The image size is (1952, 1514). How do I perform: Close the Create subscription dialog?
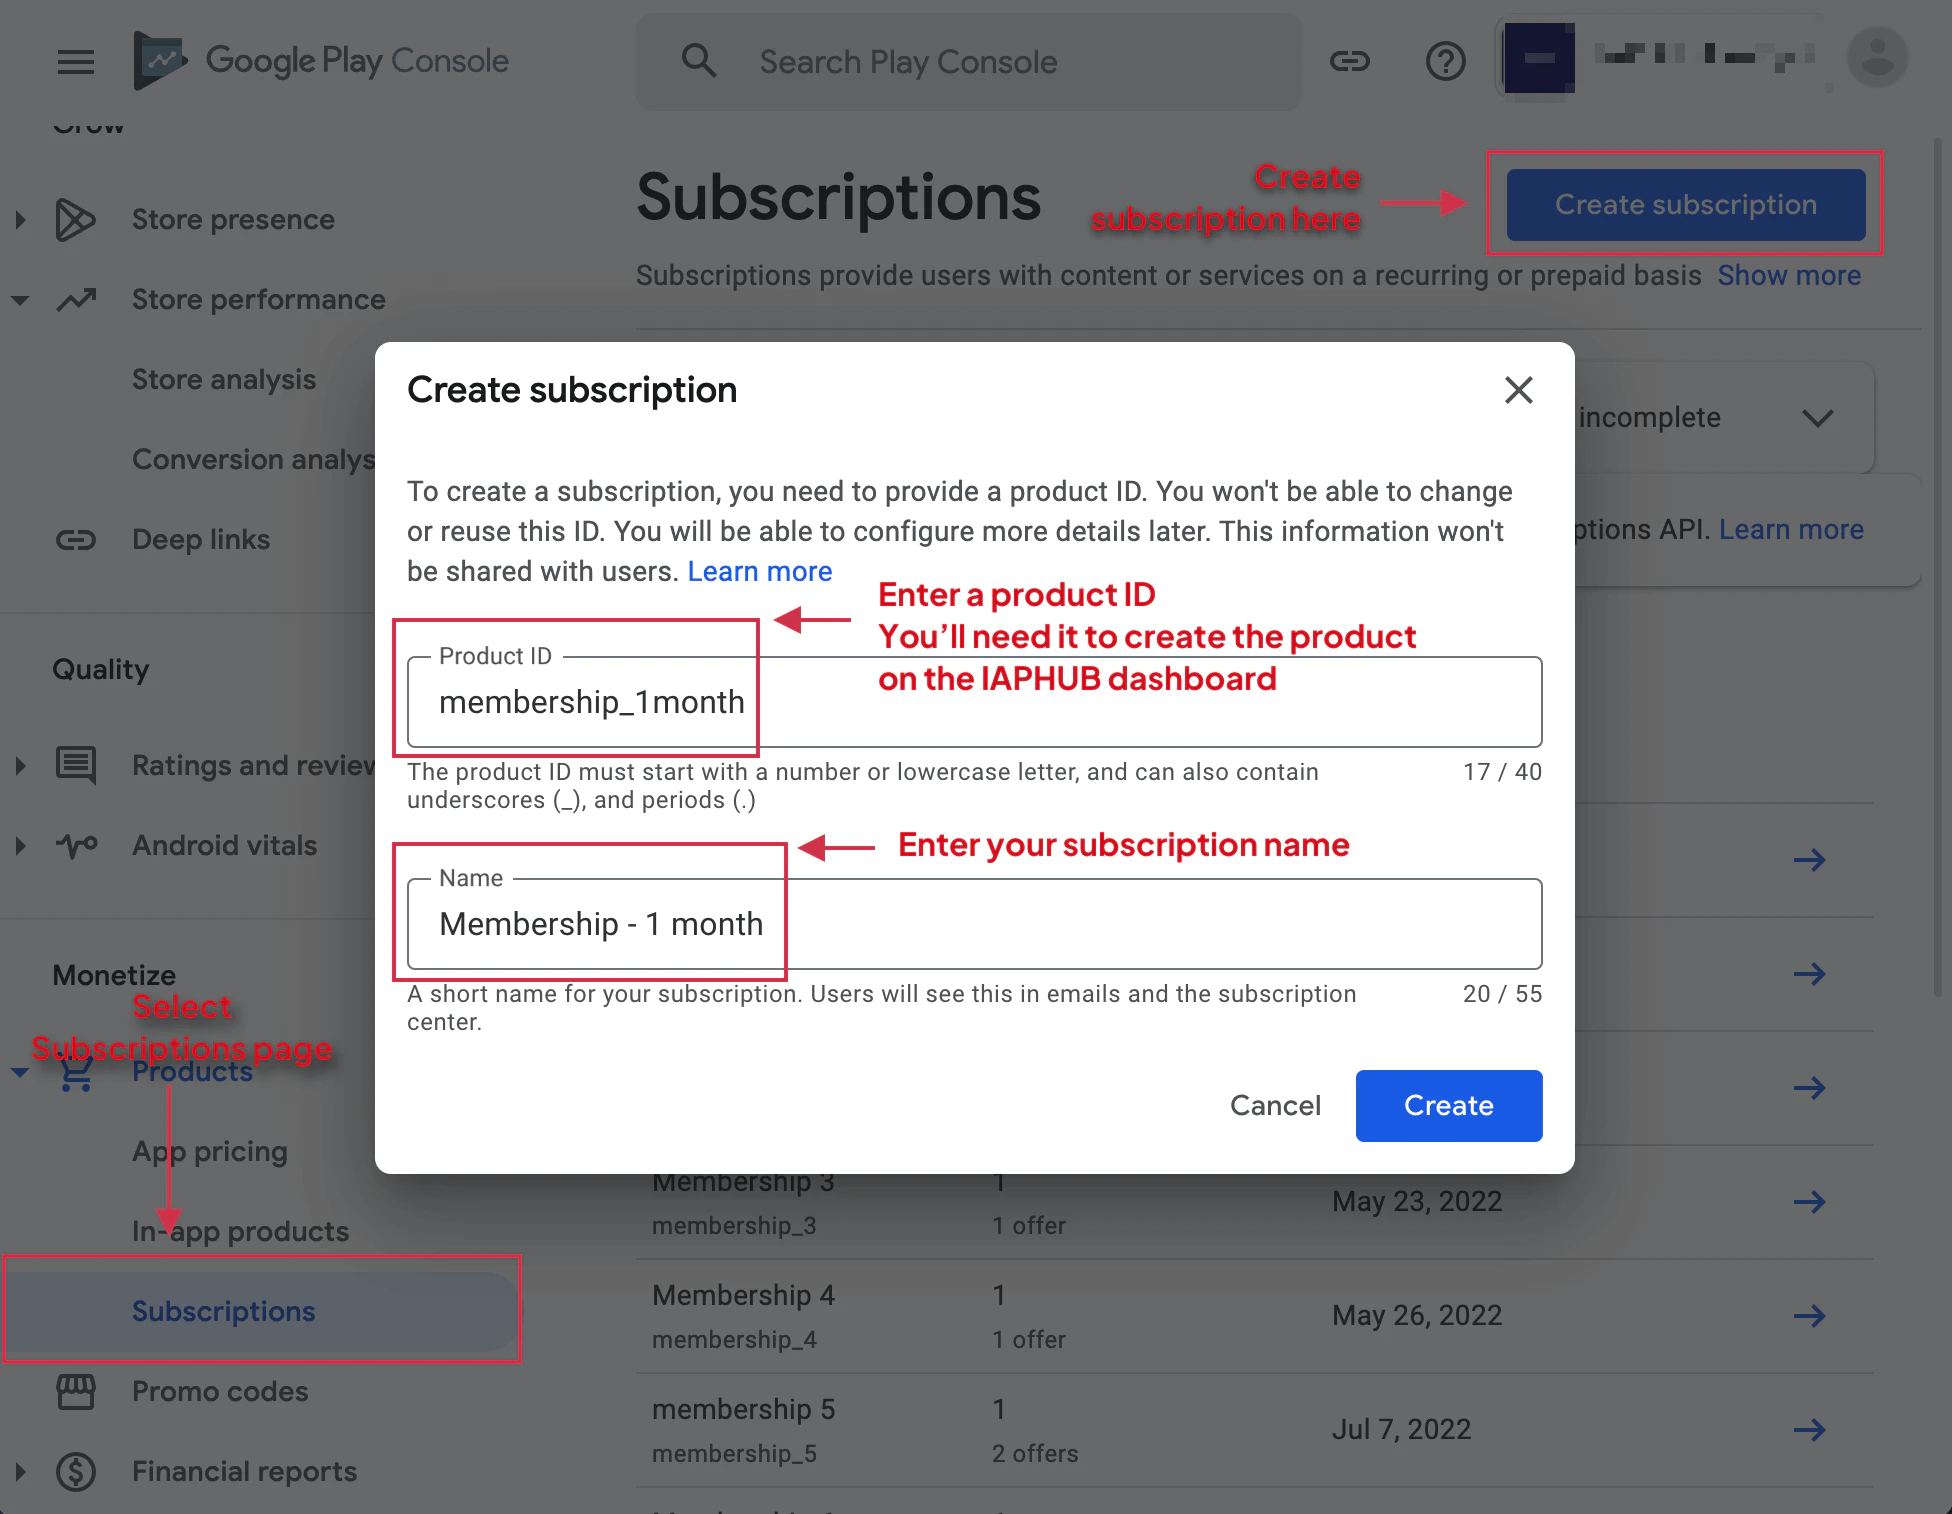1518,390
